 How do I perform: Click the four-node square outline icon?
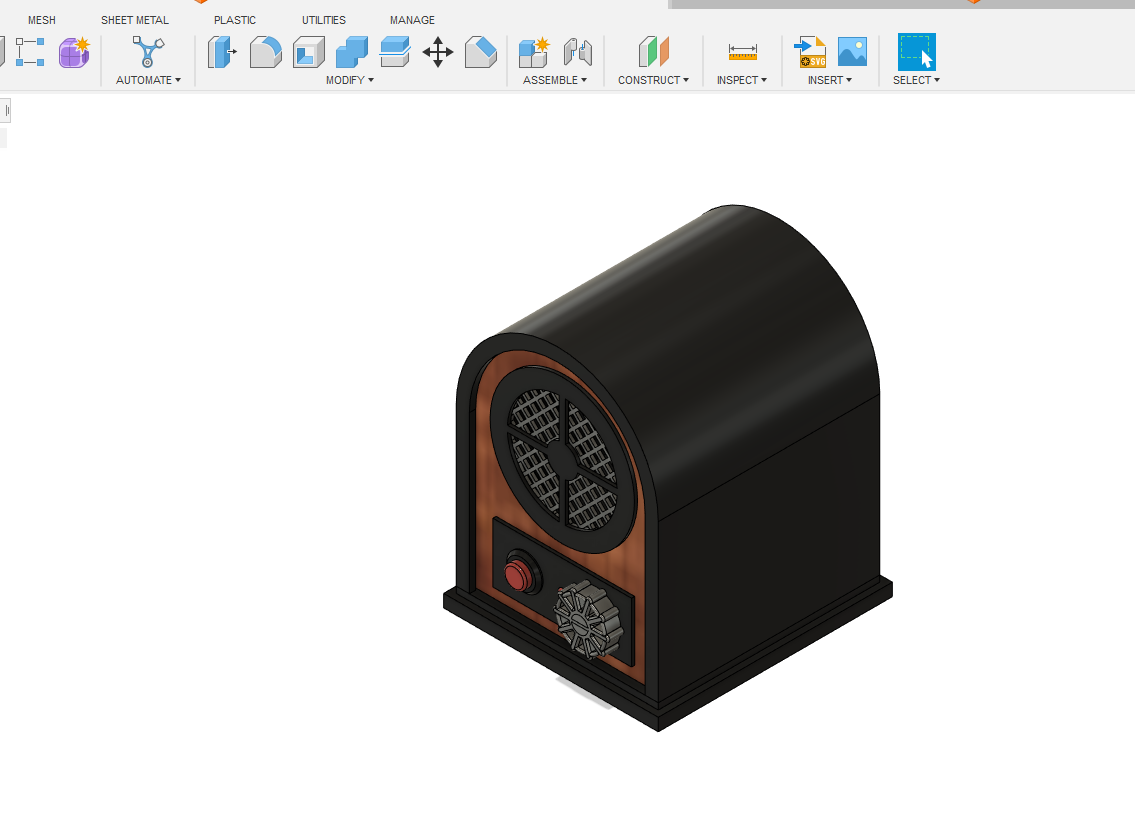coord(30,52)
